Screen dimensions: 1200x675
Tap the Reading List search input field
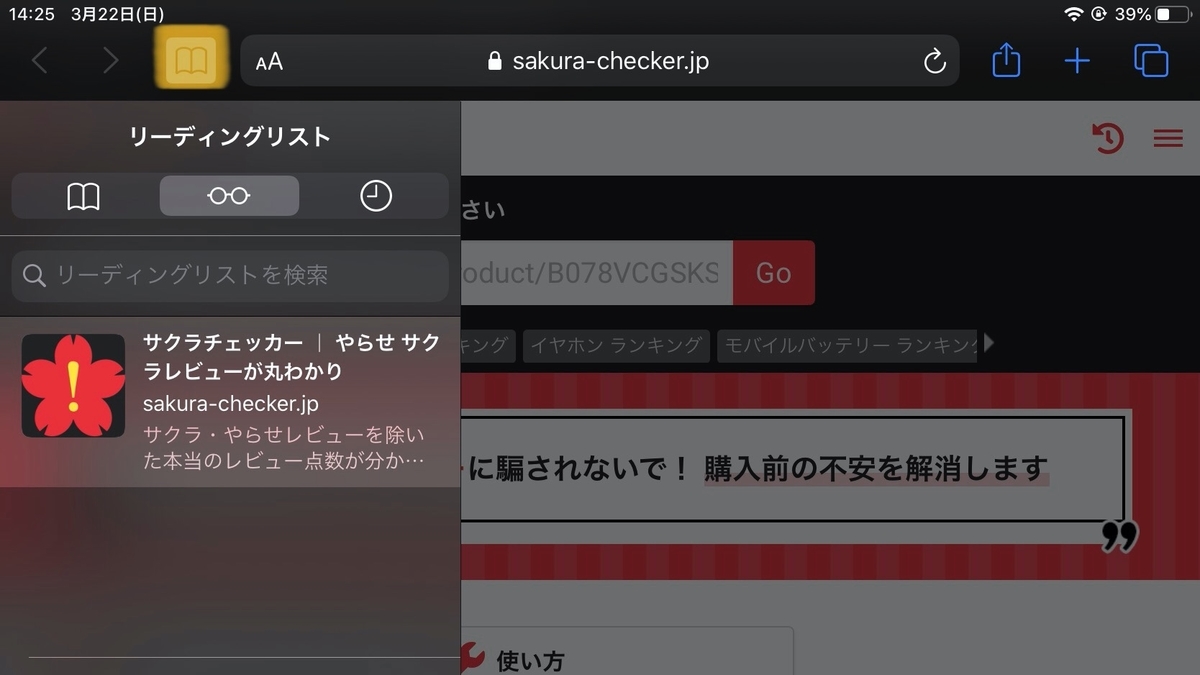230,276
